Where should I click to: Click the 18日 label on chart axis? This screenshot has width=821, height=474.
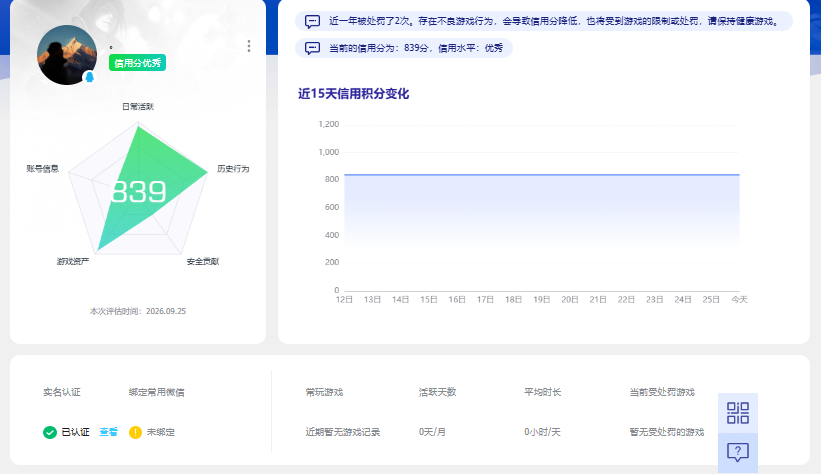[513, 300]
